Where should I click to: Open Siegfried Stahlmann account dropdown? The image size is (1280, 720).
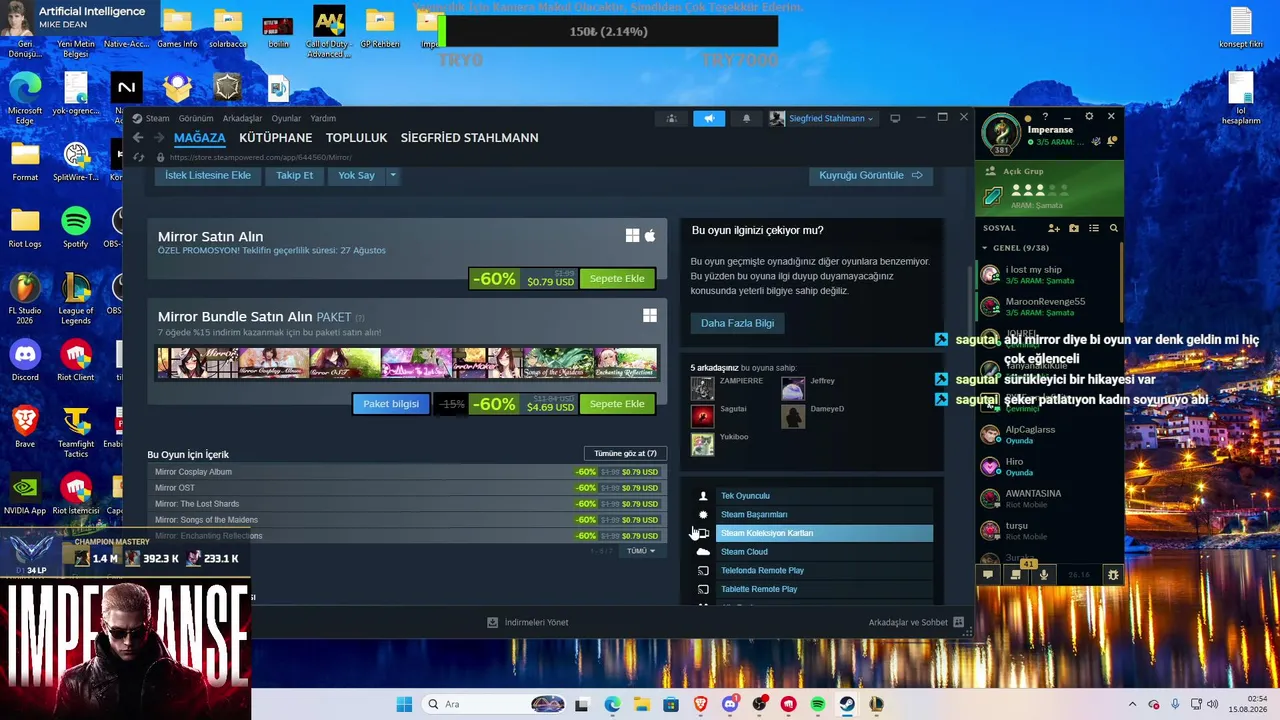(822, 118)
